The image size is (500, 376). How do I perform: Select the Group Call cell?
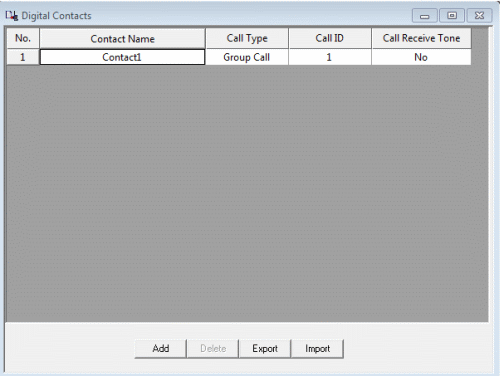(247, 57)
